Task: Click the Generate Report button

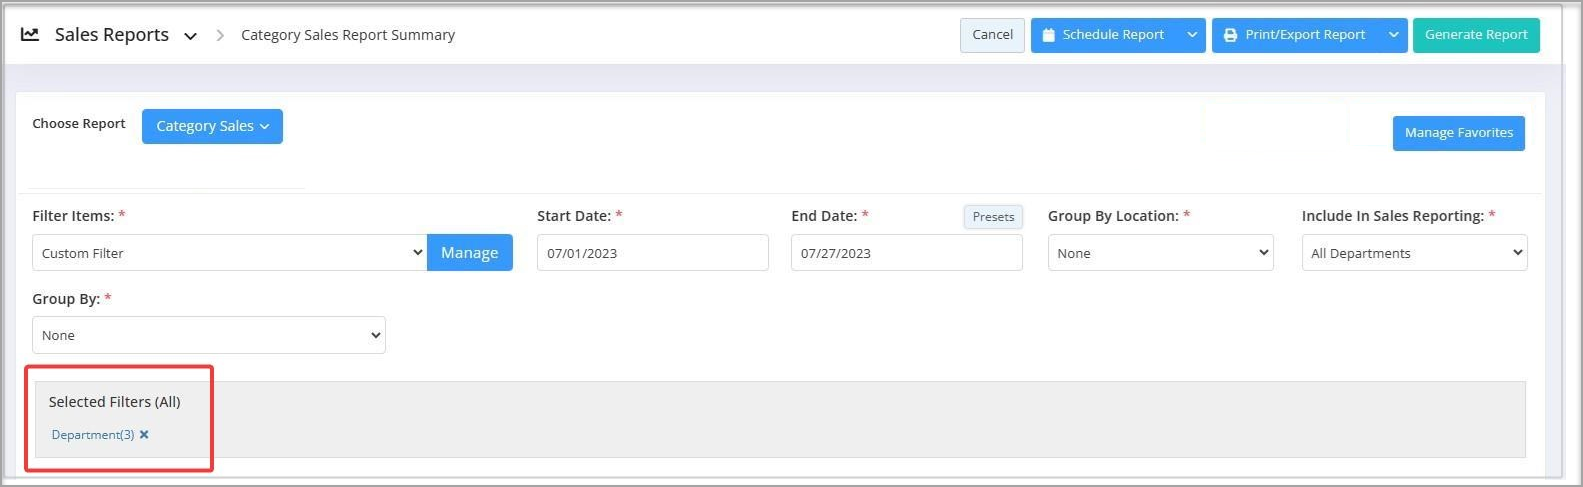Action: click(x=1476, y=35)
